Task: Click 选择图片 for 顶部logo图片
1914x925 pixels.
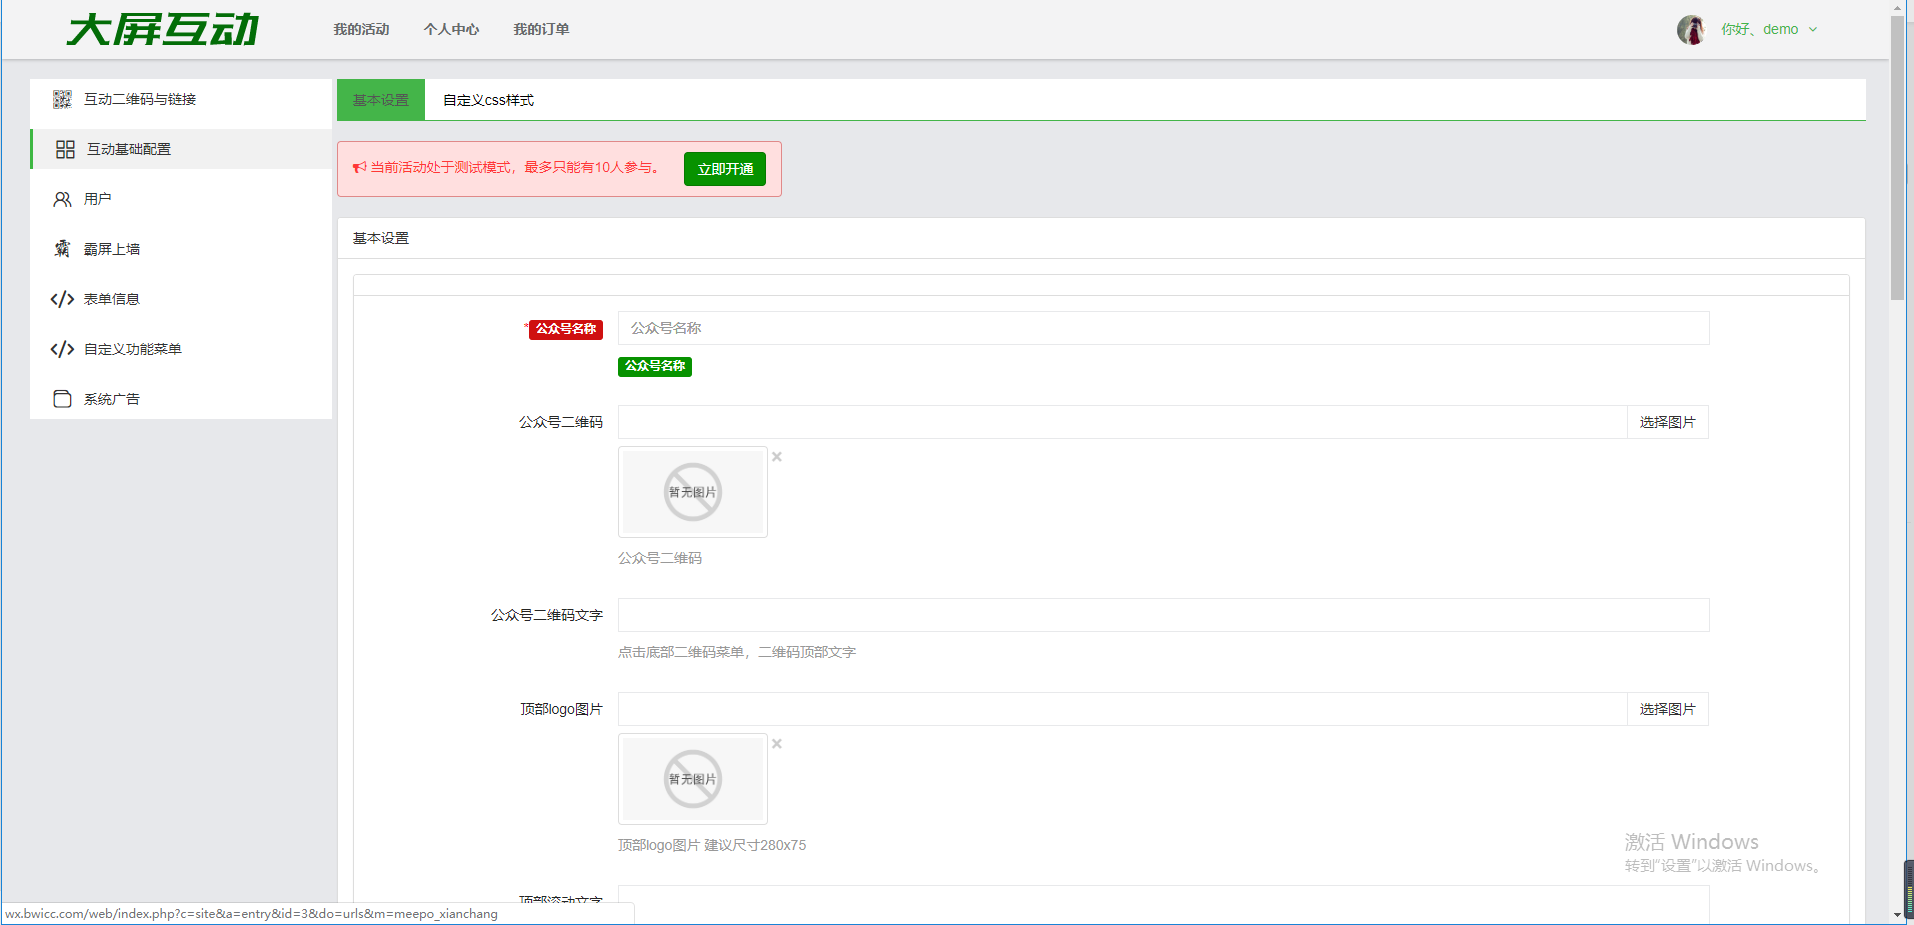Action: pos(1667,709)
